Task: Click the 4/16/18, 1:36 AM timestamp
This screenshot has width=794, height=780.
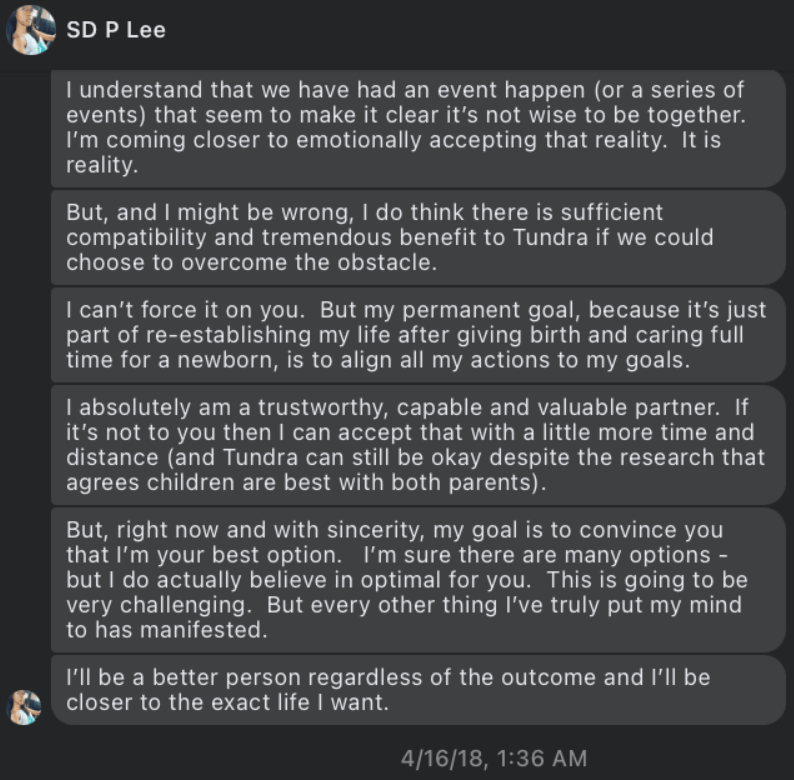Action: click(x=493, y=758)
